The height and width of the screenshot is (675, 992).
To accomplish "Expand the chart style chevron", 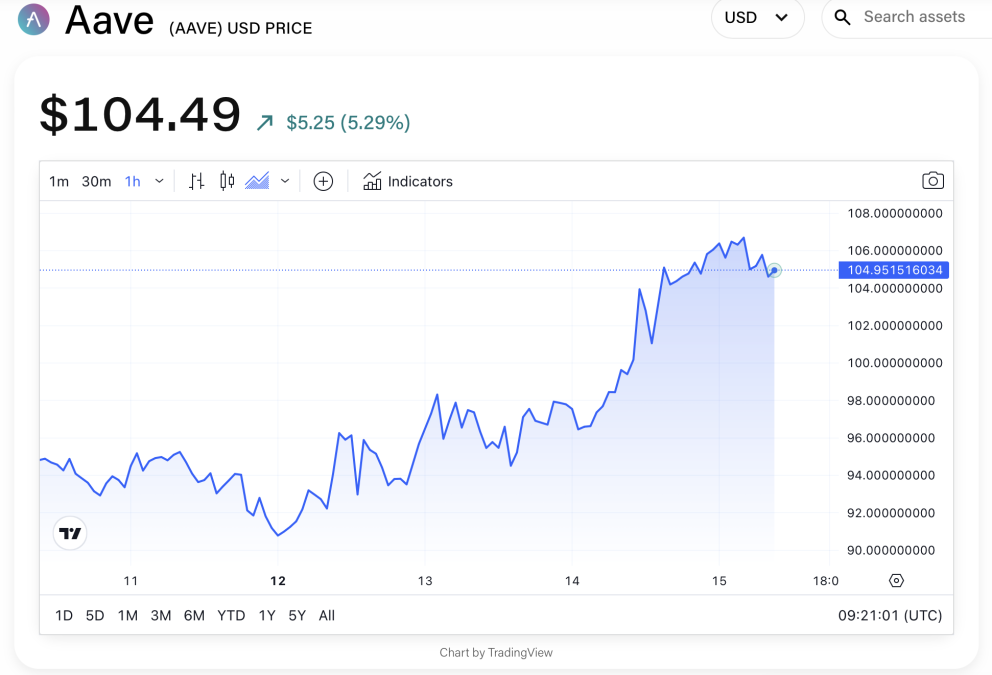I will [285, 181].
